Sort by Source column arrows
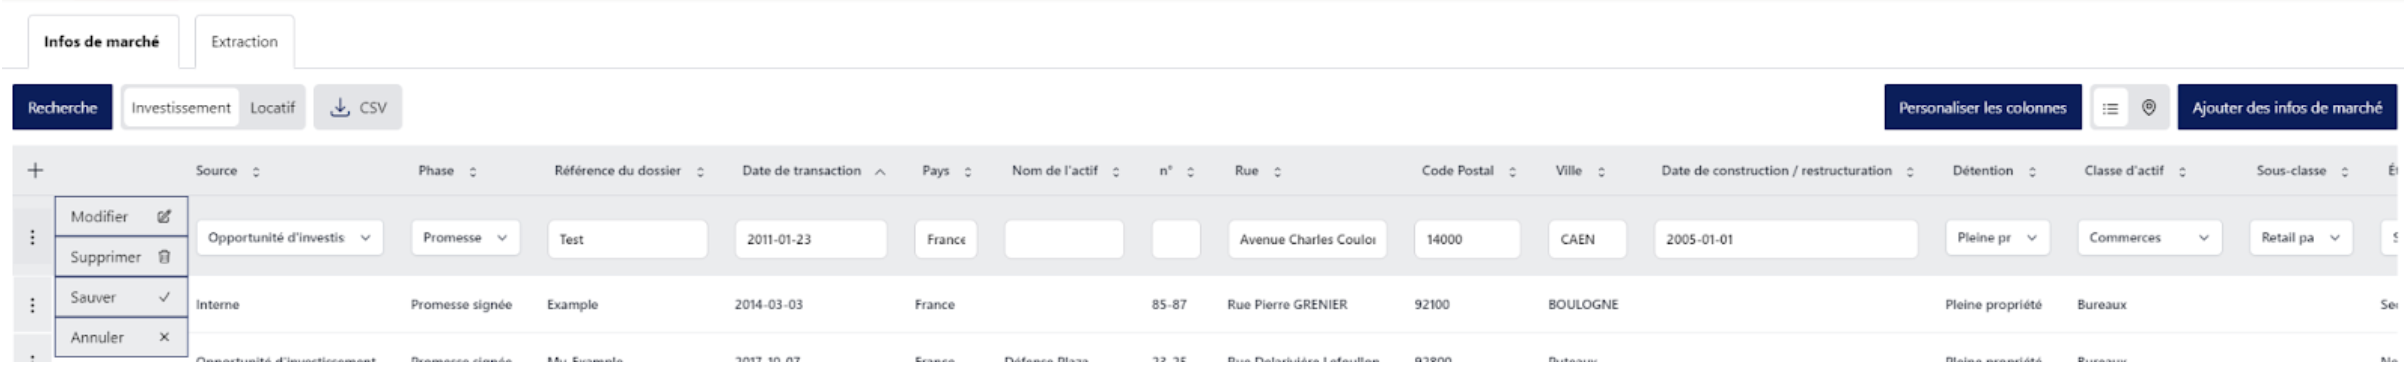2404x366 pixels. click(x=256, y=172)
